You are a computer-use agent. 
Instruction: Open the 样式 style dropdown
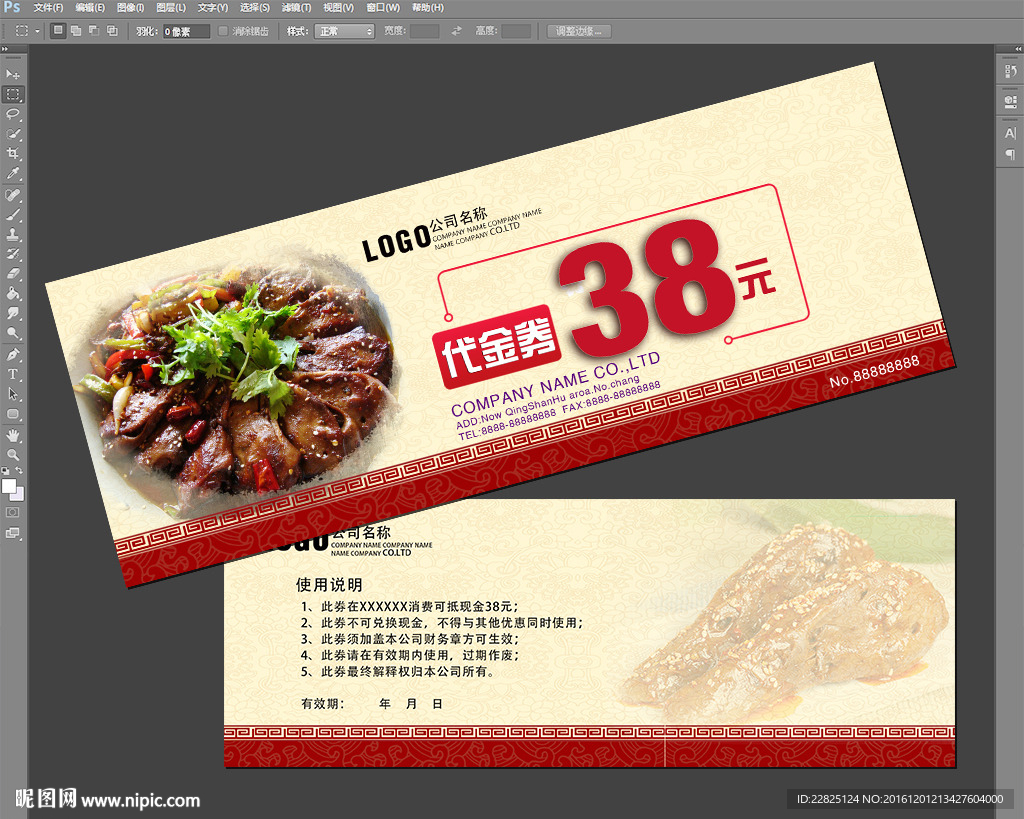[344, 31]
